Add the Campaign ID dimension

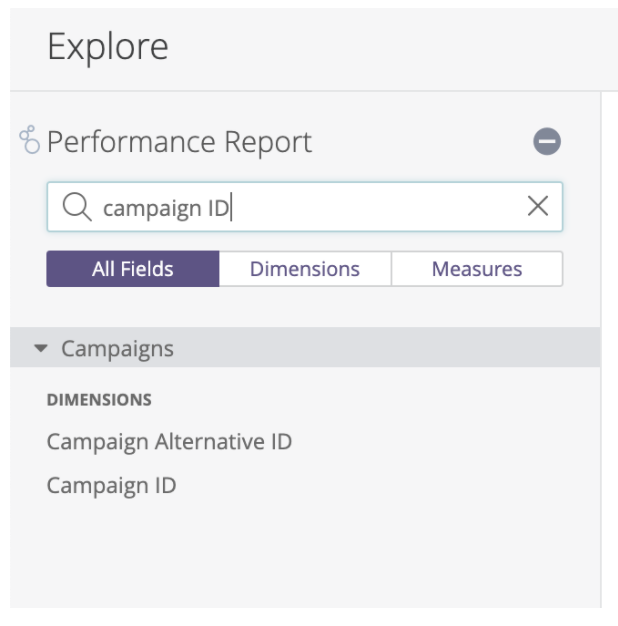[111, 486]
